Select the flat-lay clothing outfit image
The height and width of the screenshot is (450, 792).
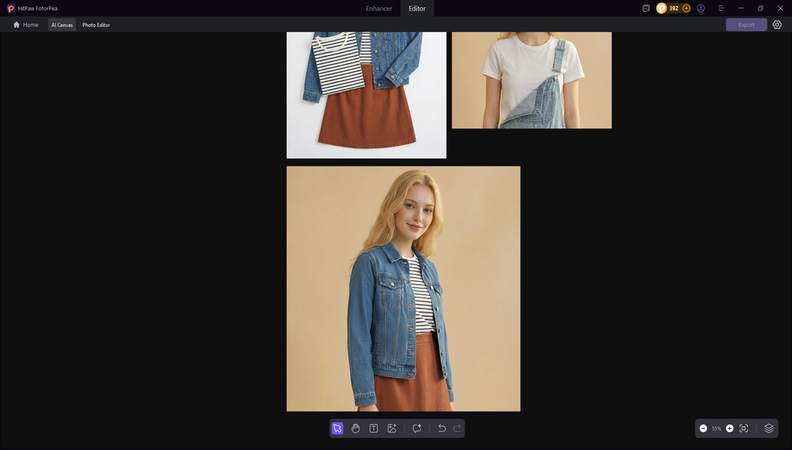click(x=366, y=95)
